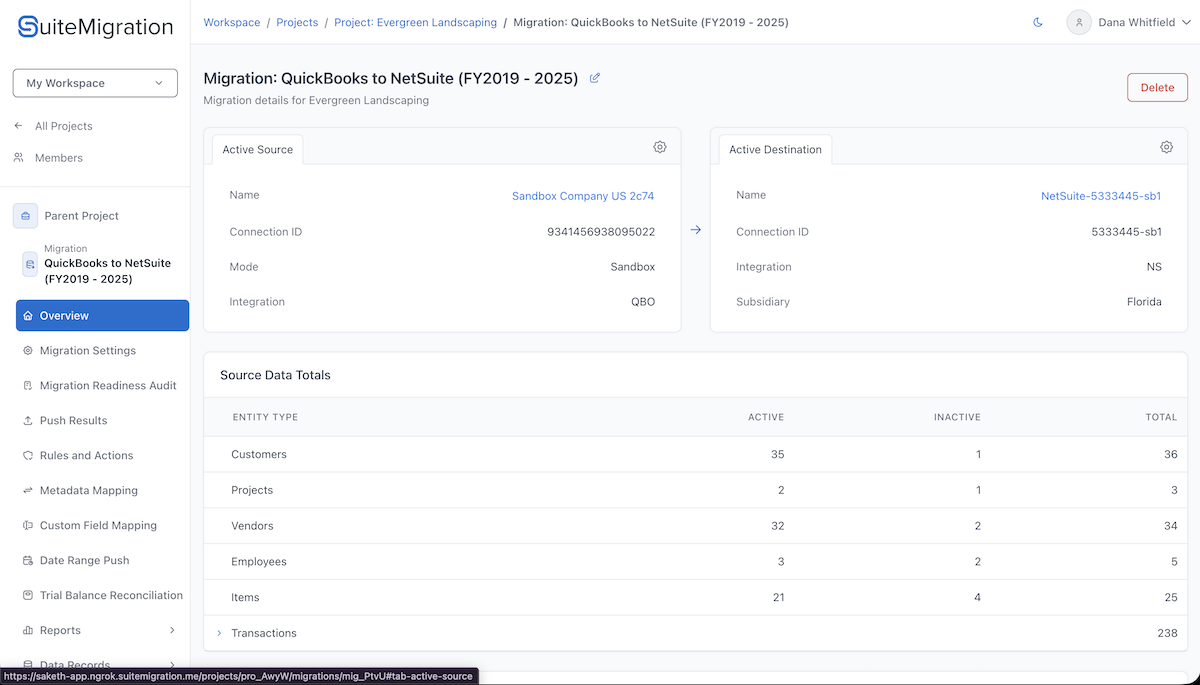
Task: Click the Vendors row label
Action: [252, 526]
